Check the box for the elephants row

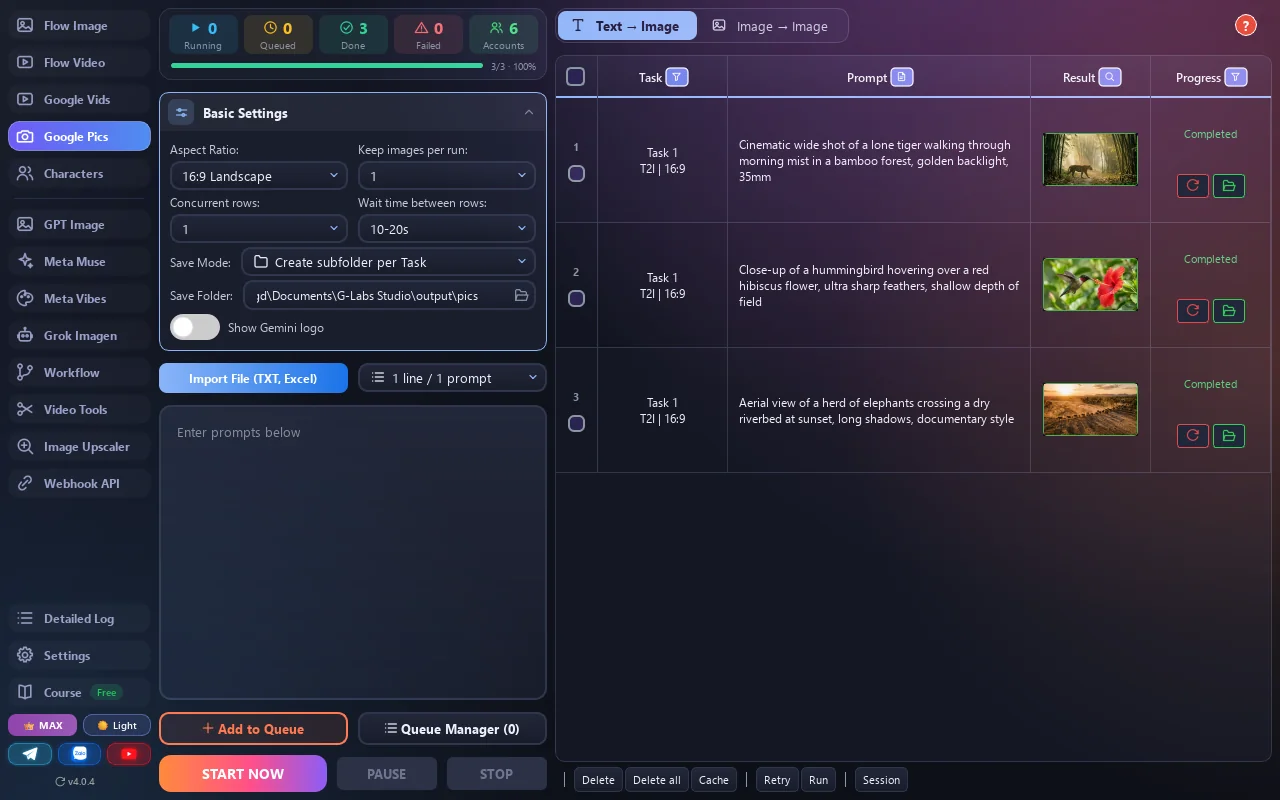pos(576,423)
